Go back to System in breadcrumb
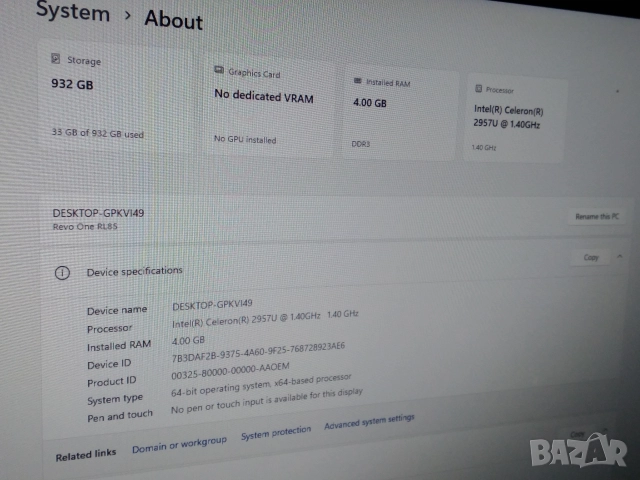 [73, 12]
